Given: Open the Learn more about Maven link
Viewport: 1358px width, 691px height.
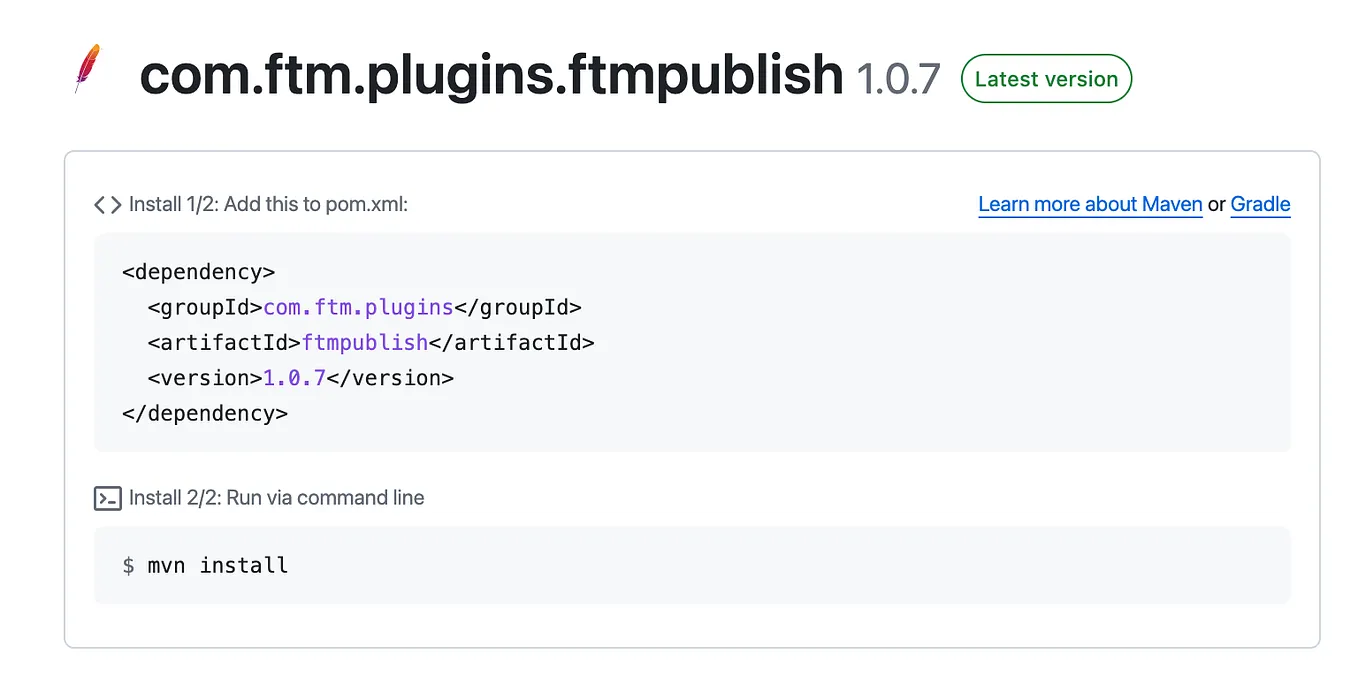Looking at the screenshot, I should [1090, 204].
